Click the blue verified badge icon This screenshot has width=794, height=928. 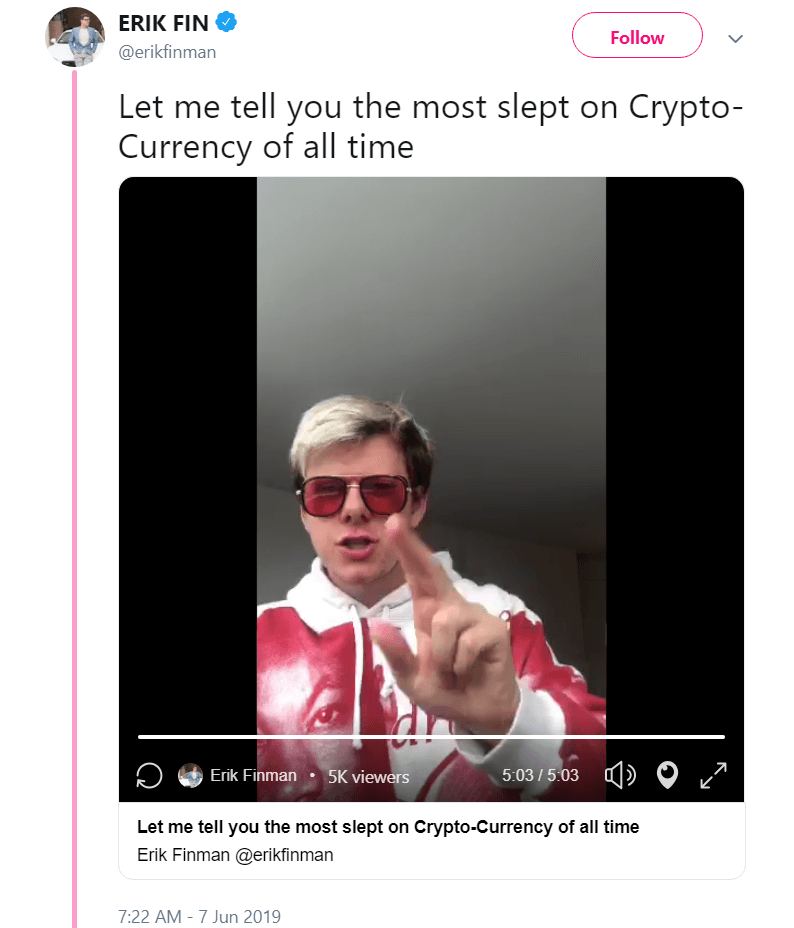tap(226, 22)
